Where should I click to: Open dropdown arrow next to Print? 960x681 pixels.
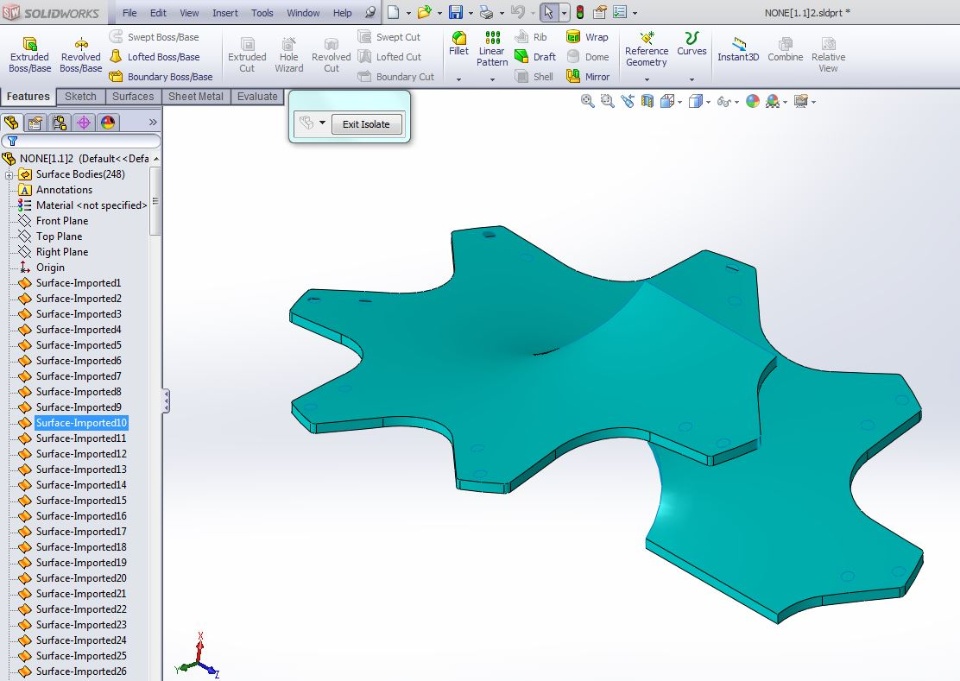pos(501,13)
